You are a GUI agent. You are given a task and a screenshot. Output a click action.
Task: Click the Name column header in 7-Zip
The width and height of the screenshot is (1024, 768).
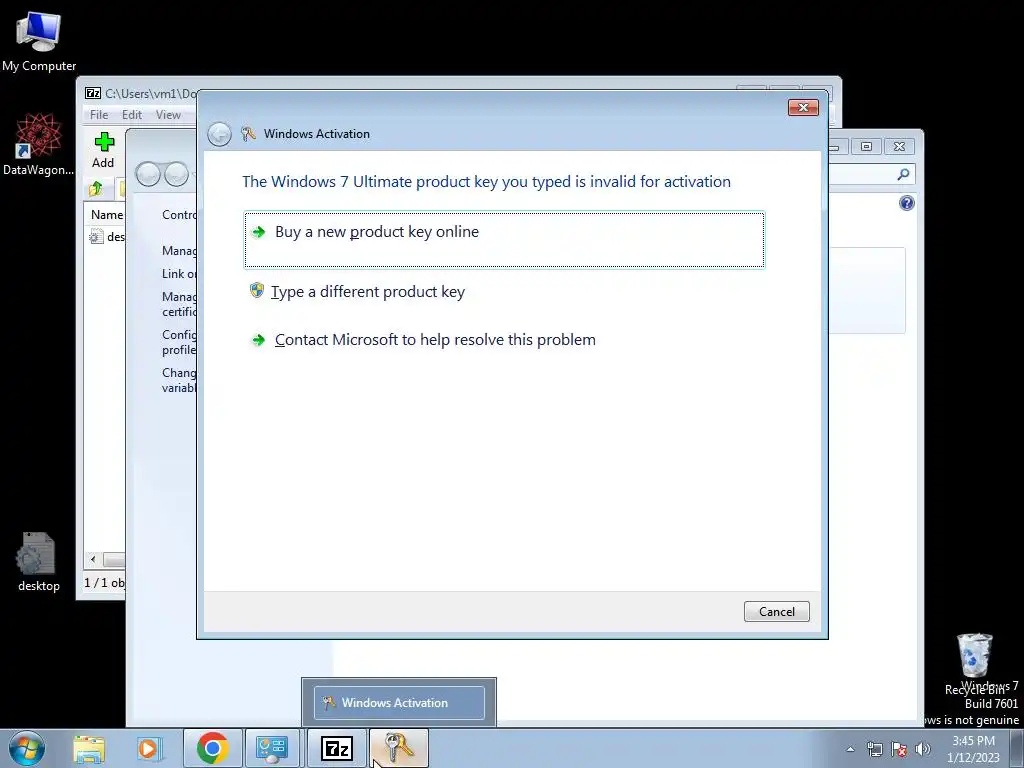[106, 215]
